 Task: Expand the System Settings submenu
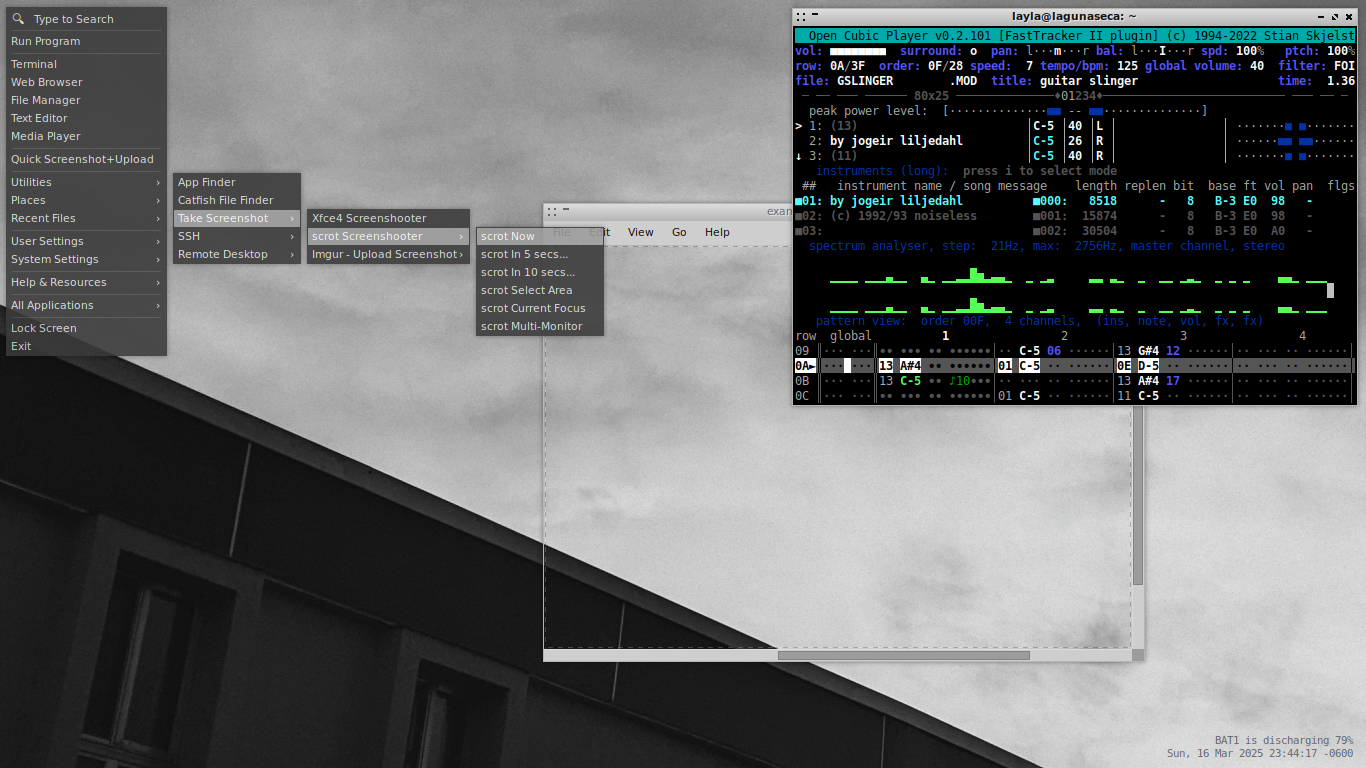pyautogui.click(x=86, y=259)
